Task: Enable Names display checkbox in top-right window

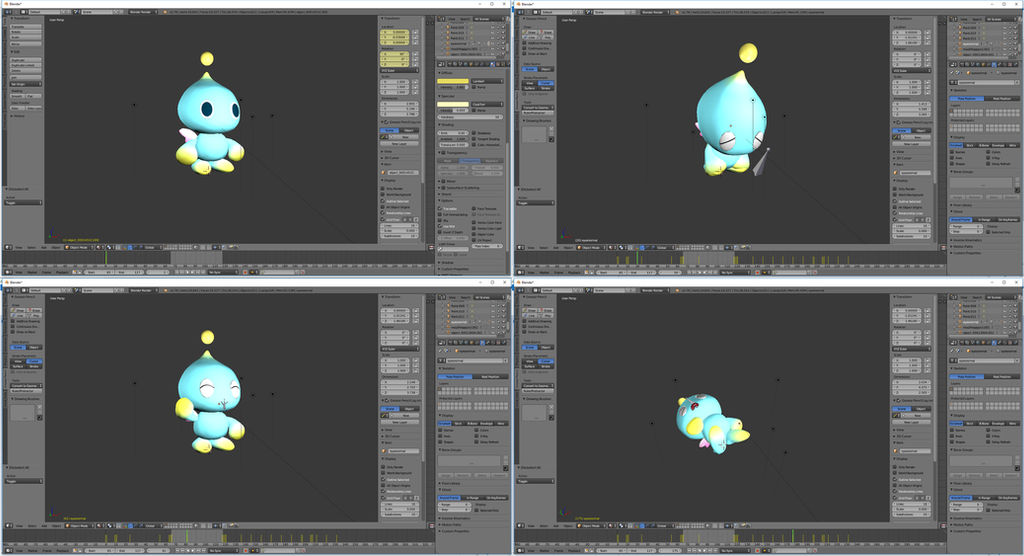Action: click(x=952, y=152)
